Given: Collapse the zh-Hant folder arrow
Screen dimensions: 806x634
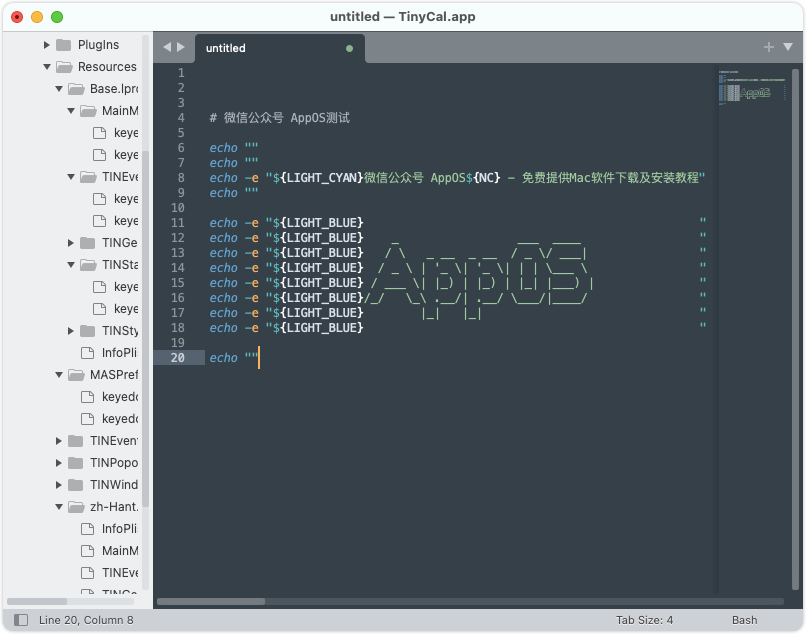Looking at the screenshot, I should point(59,507).
